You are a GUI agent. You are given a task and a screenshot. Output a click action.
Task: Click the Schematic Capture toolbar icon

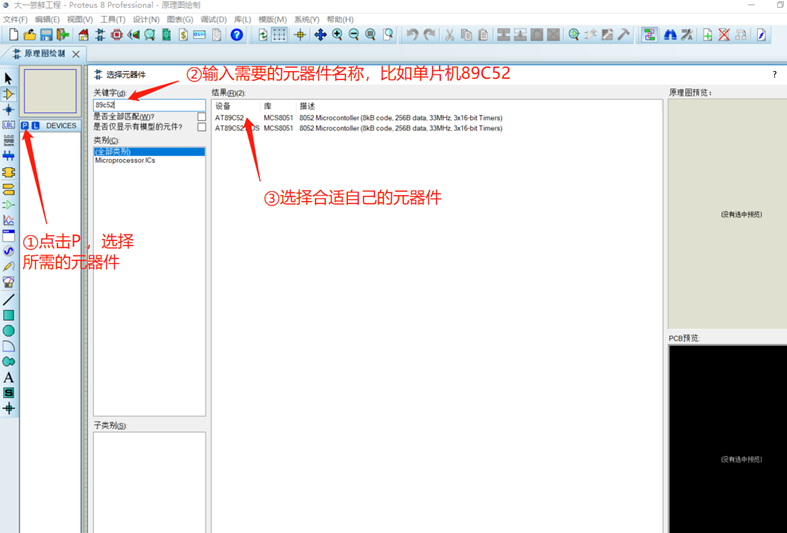click(100, 35)
